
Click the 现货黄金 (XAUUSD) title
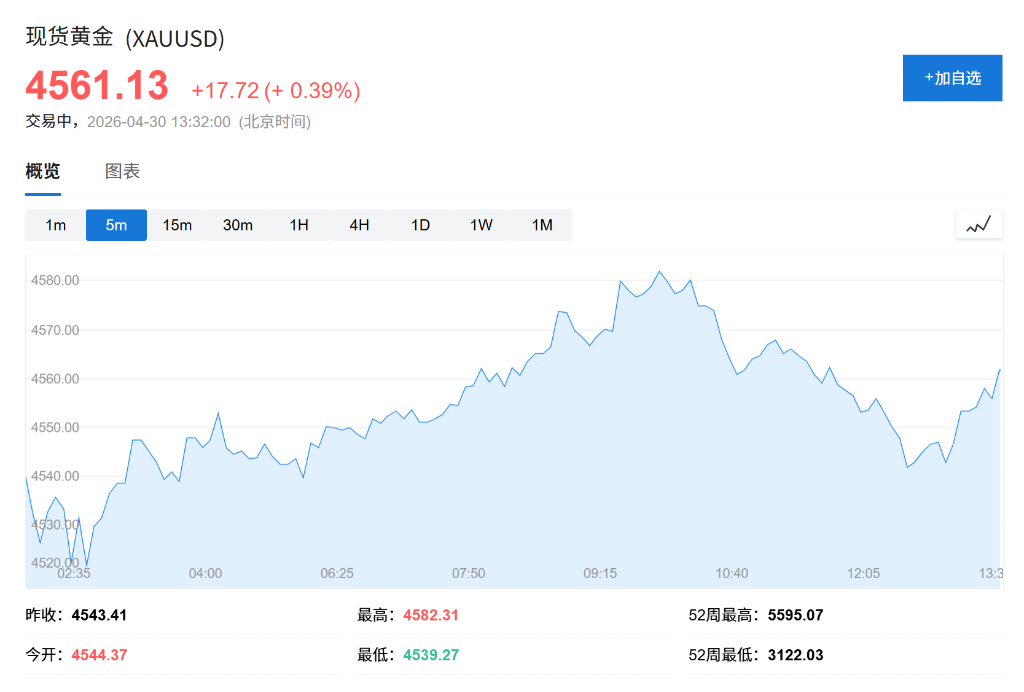[125, 38]
